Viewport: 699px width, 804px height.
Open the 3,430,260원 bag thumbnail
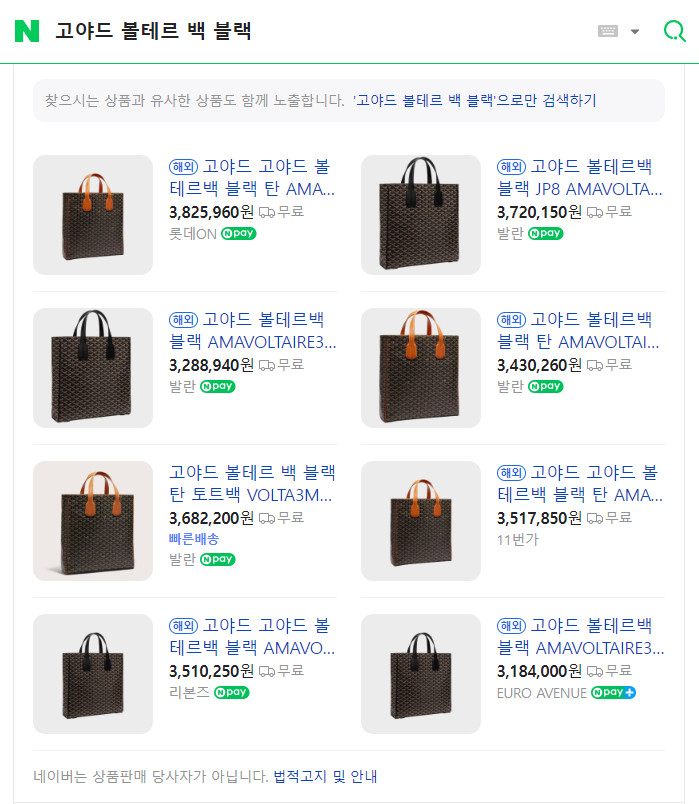coord(421,368)
